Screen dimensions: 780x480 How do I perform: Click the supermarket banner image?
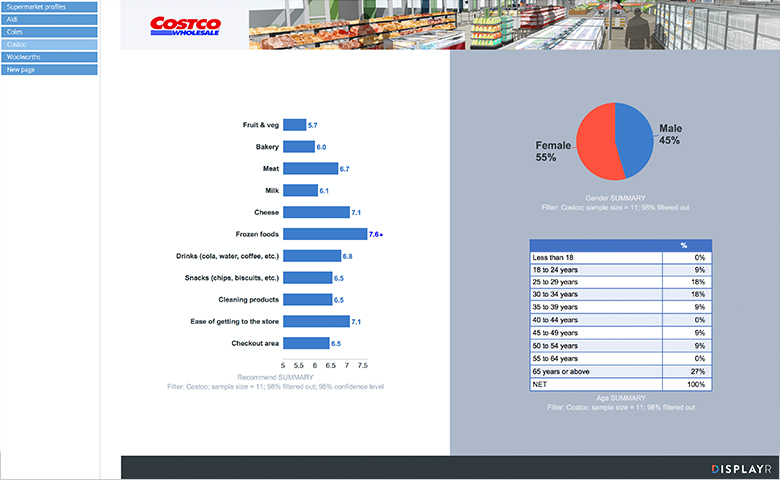click(x=514, y=25)
